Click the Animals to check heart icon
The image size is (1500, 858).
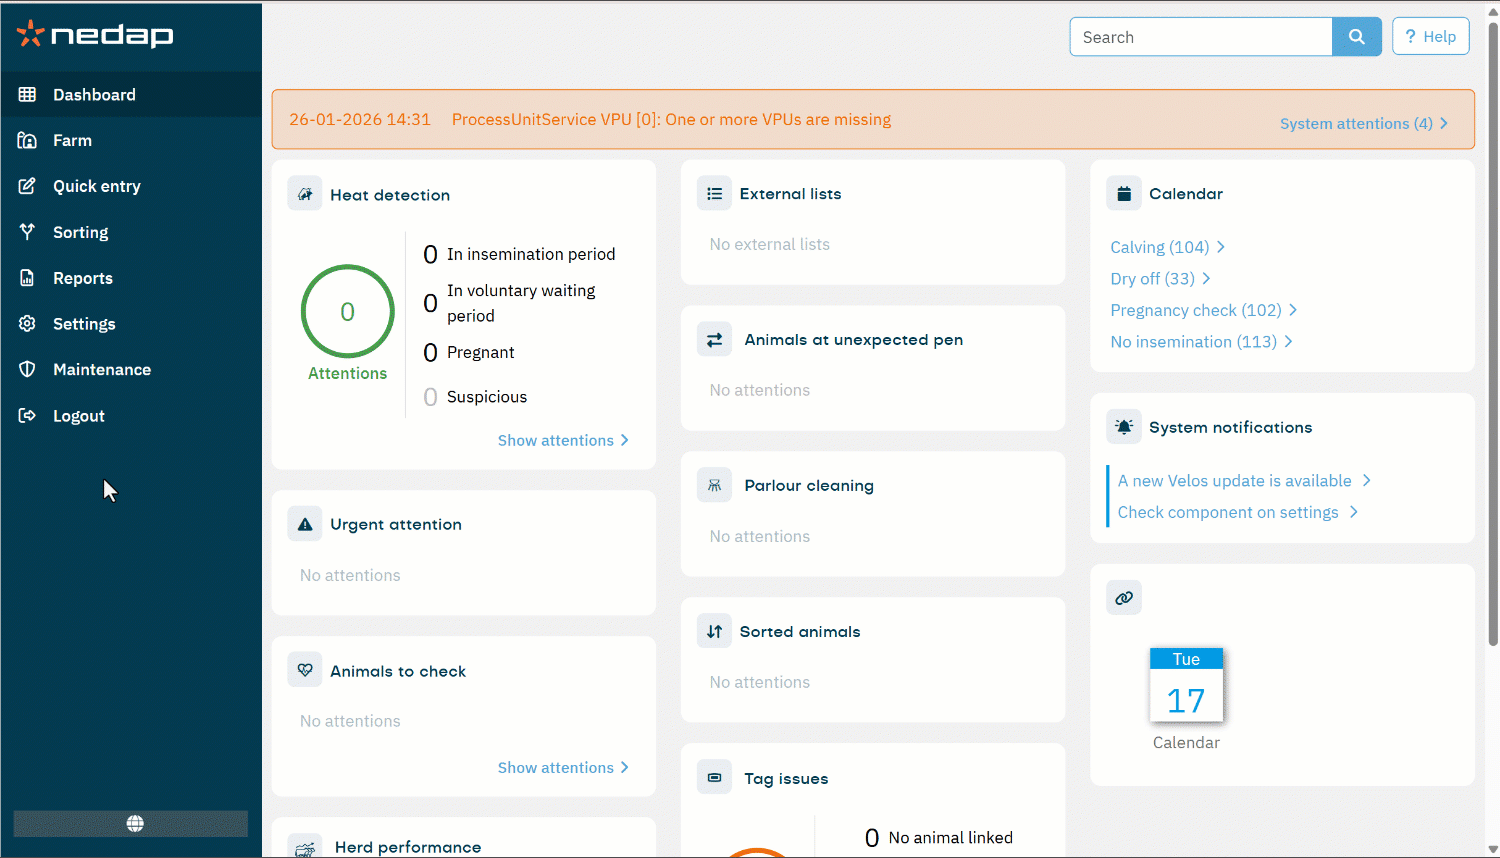click(x=305, y=670)
